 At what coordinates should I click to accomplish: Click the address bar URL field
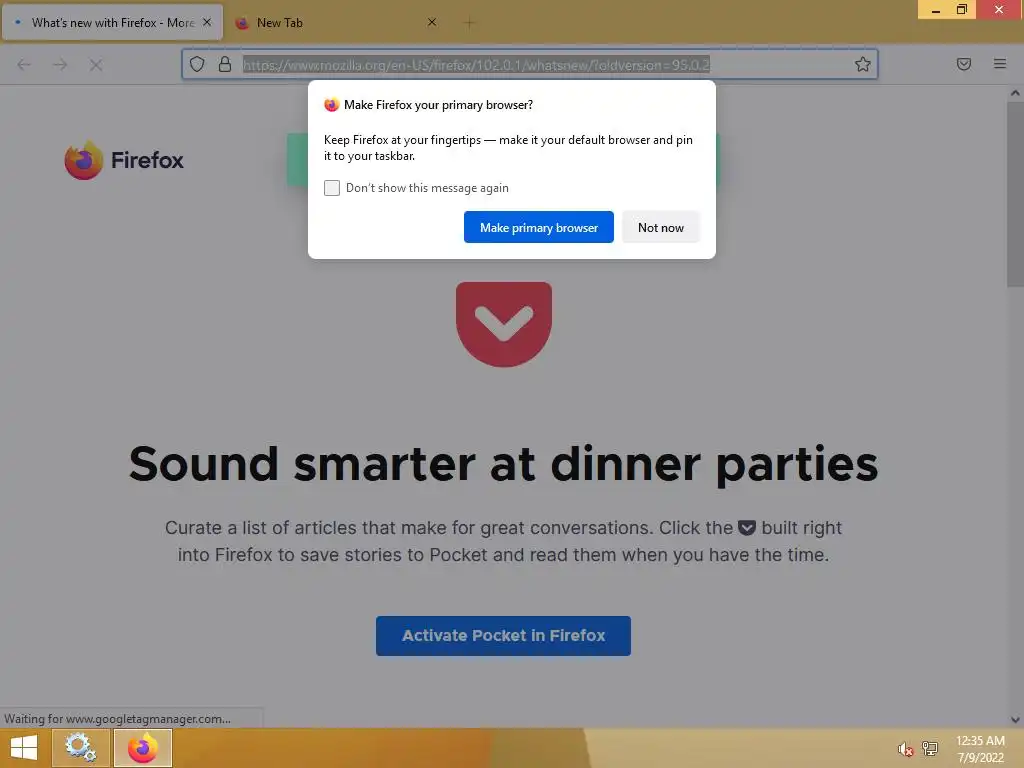pos(530,64)
